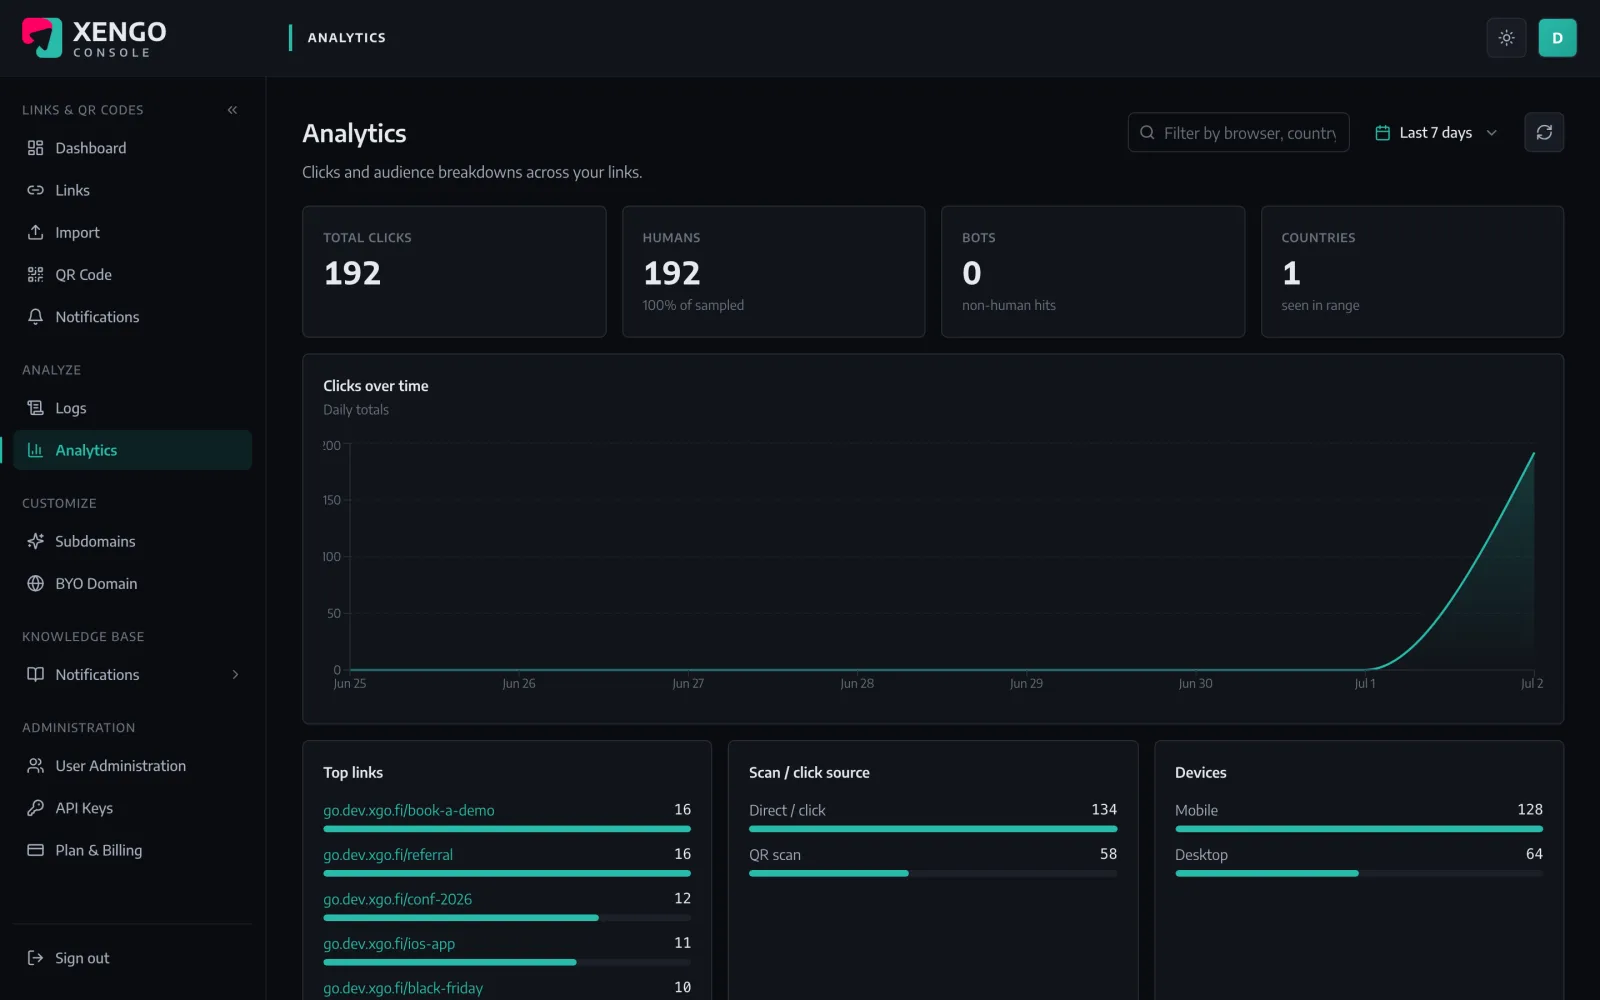This screenshot has height=1000, width=1600.
Task: Click the Jul 2 peak on clicks chart
Action: (x=1533, y=454)
